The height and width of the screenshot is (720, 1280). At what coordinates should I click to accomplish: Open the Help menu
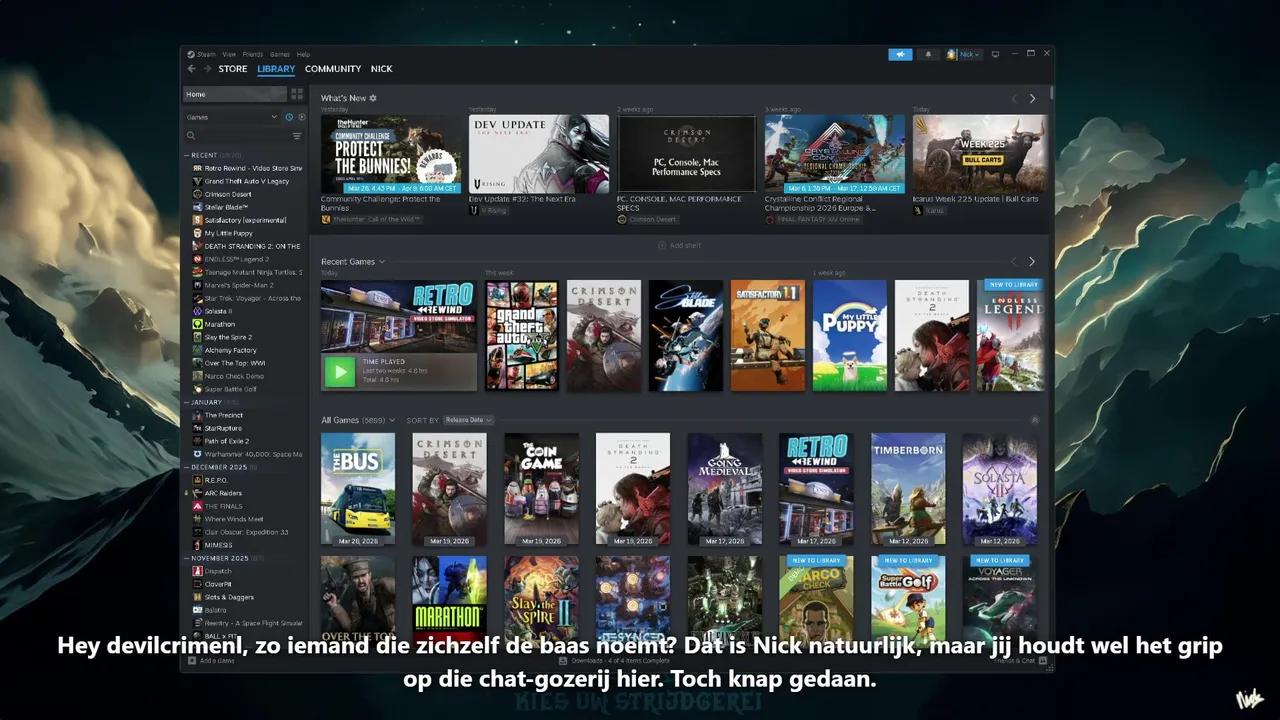click(x=303, y=54)
